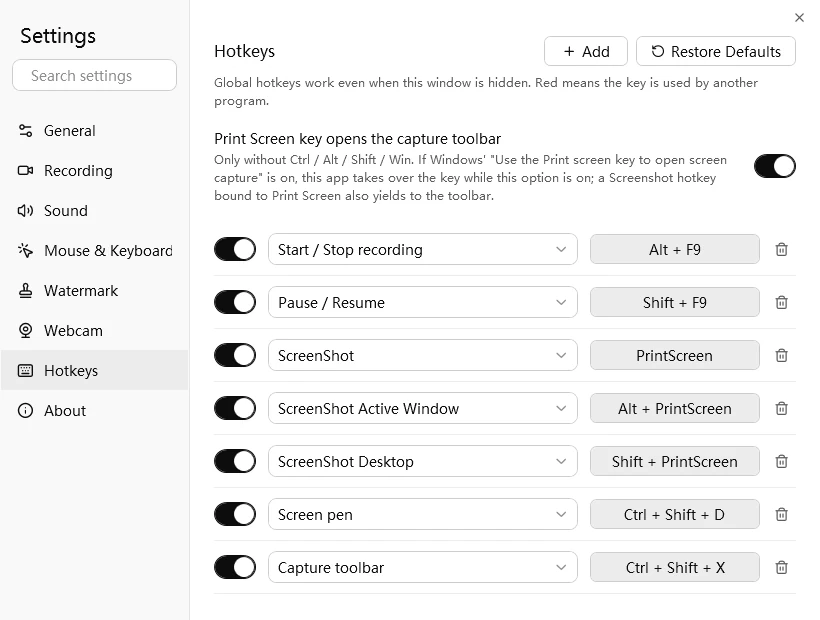The height and width of the screenshot is (620, 820).
Task: Disable the Start / Stop recording hotkey
Action: (235, 249)
